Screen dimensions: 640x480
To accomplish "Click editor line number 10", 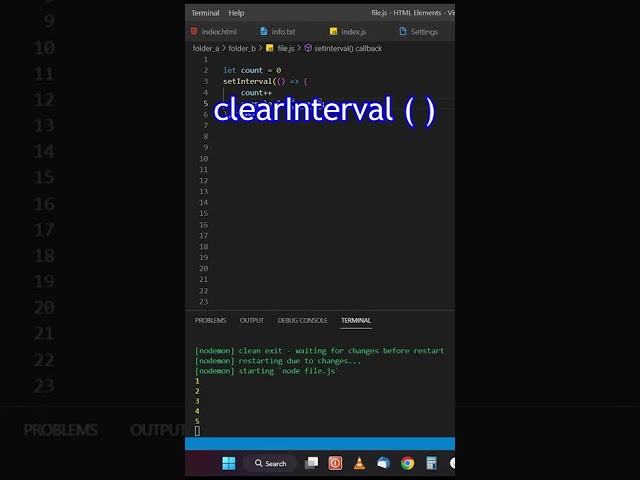I will point(204,158).
